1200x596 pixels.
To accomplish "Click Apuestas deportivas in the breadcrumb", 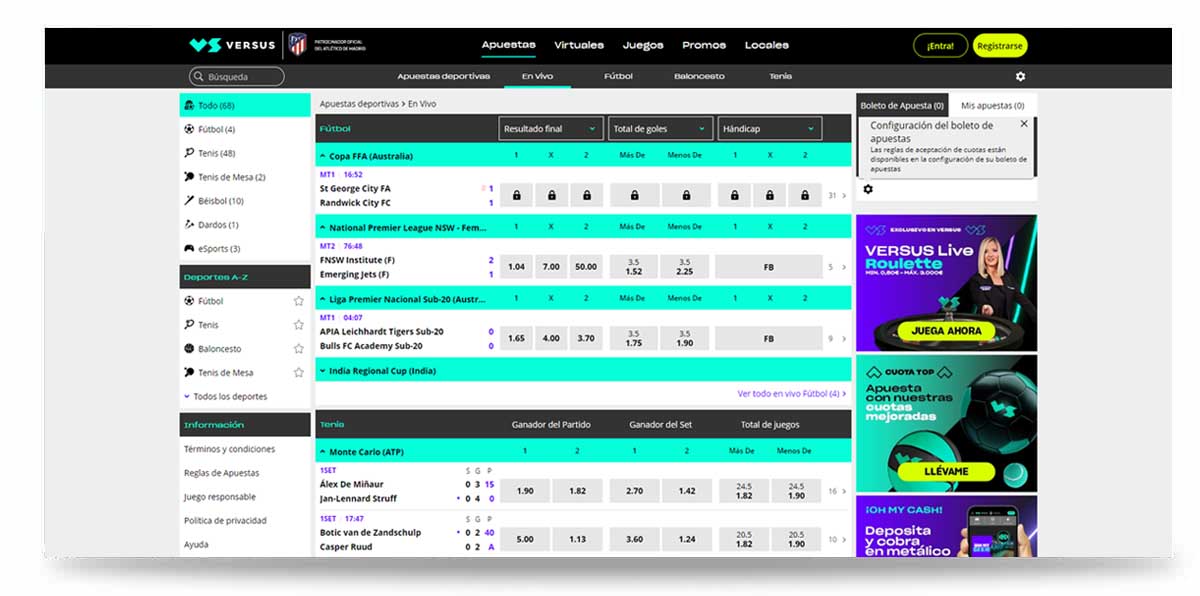I will (359, 104).
